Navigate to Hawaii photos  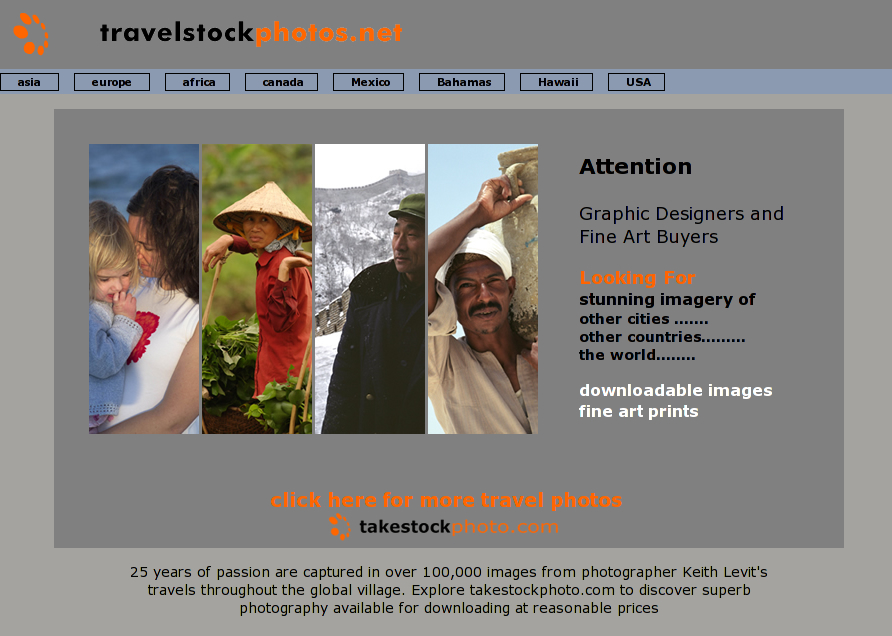[x=556, y=82]
